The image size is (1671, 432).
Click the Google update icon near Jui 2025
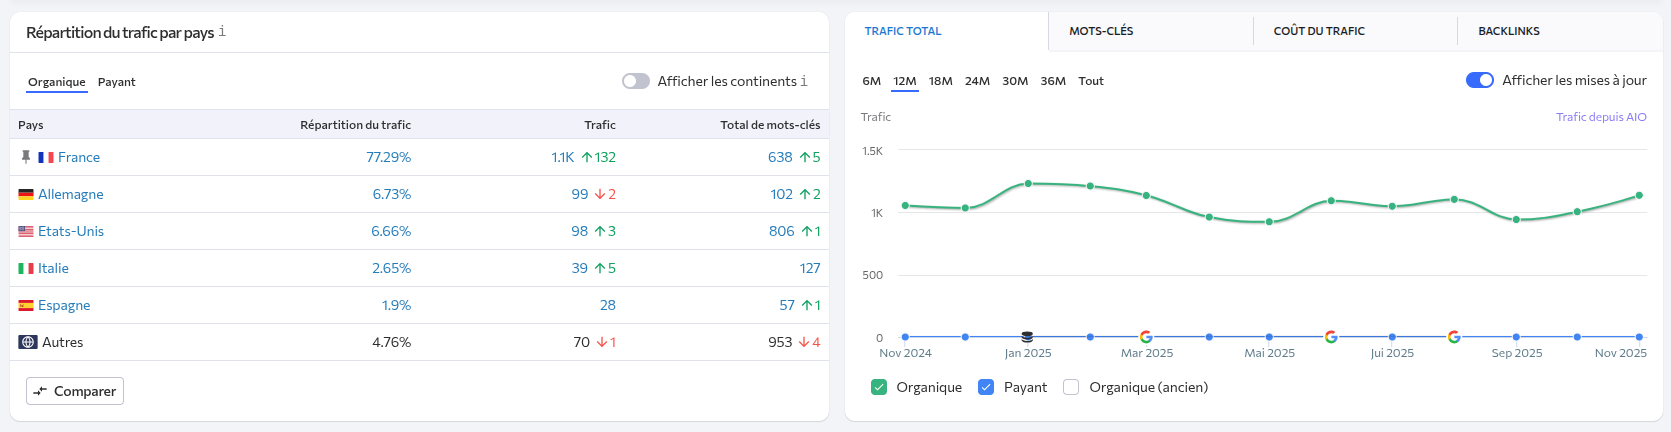(x=1331, y=337)
